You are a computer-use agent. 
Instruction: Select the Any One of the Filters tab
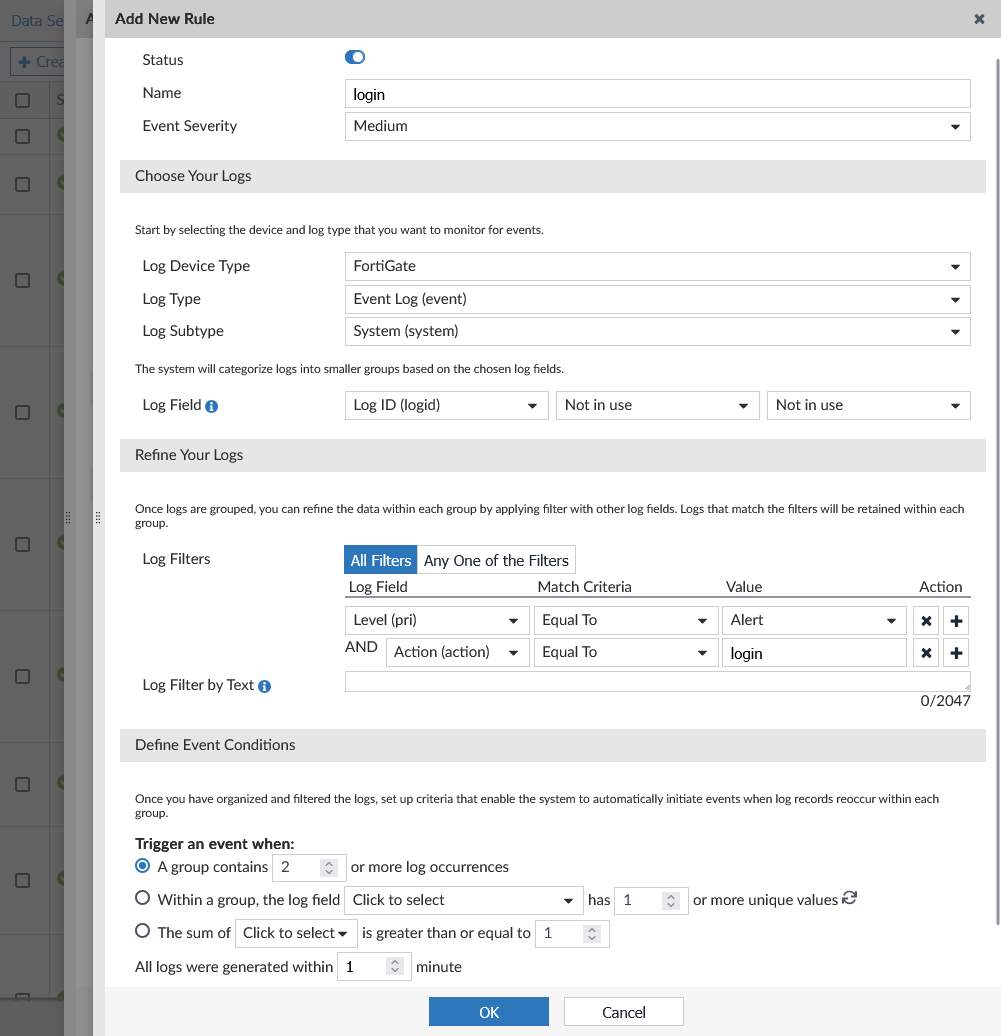point(496,560)
